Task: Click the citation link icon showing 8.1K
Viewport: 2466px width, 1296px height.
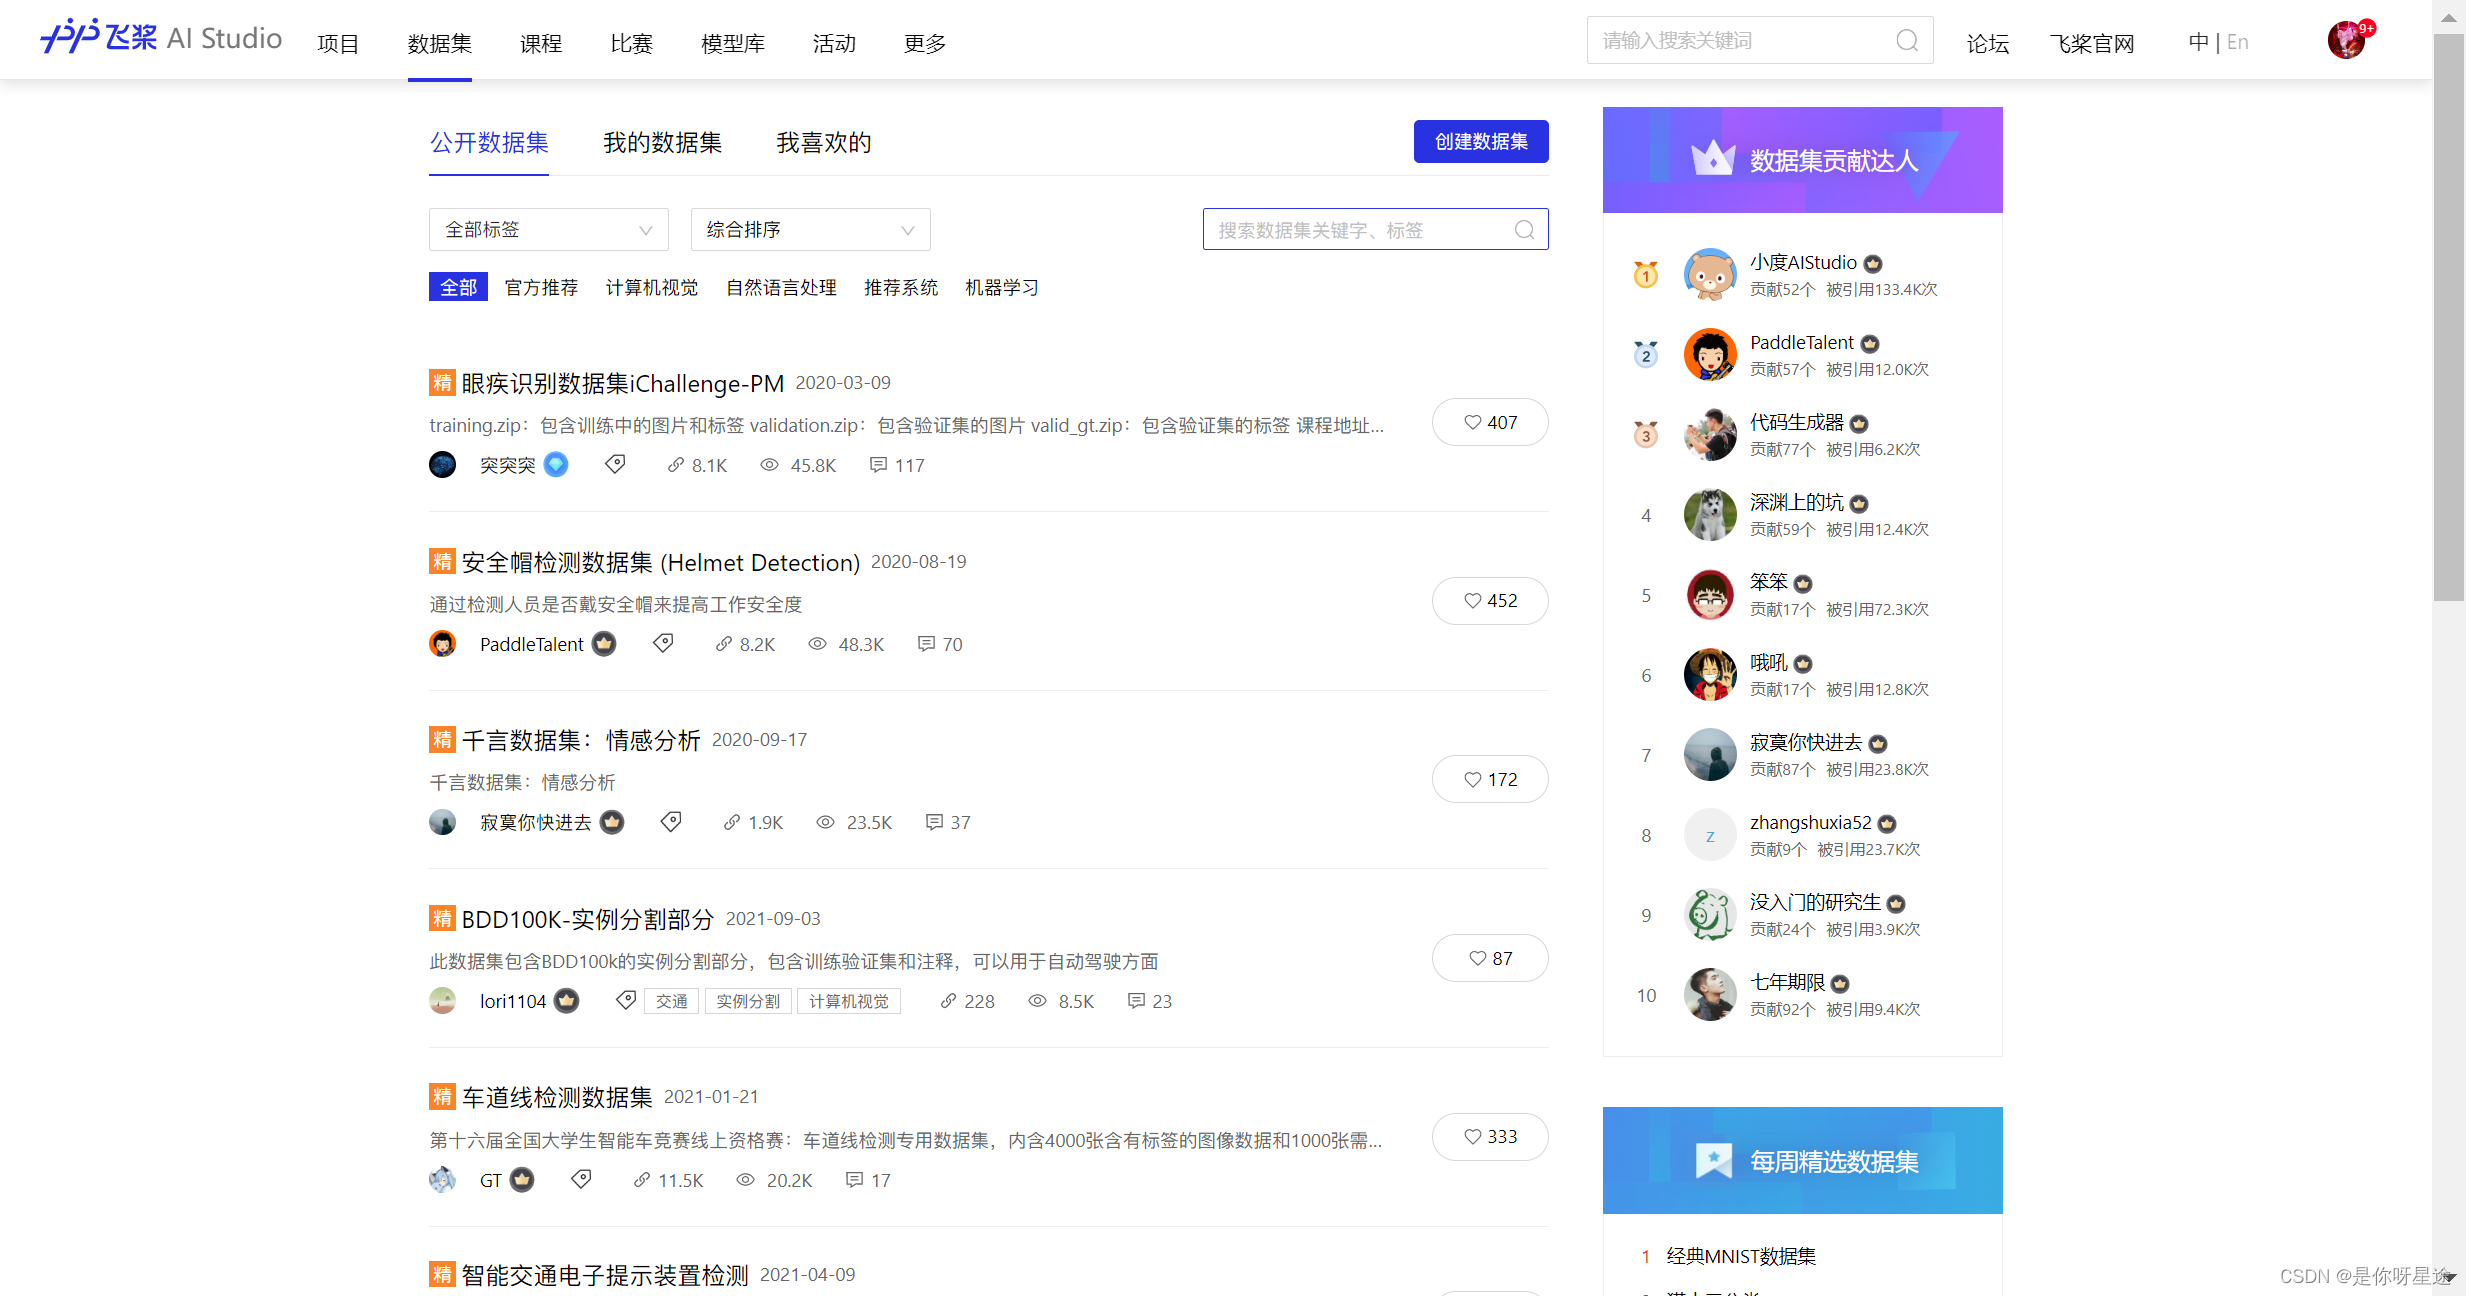Action: tap(676, 465)
